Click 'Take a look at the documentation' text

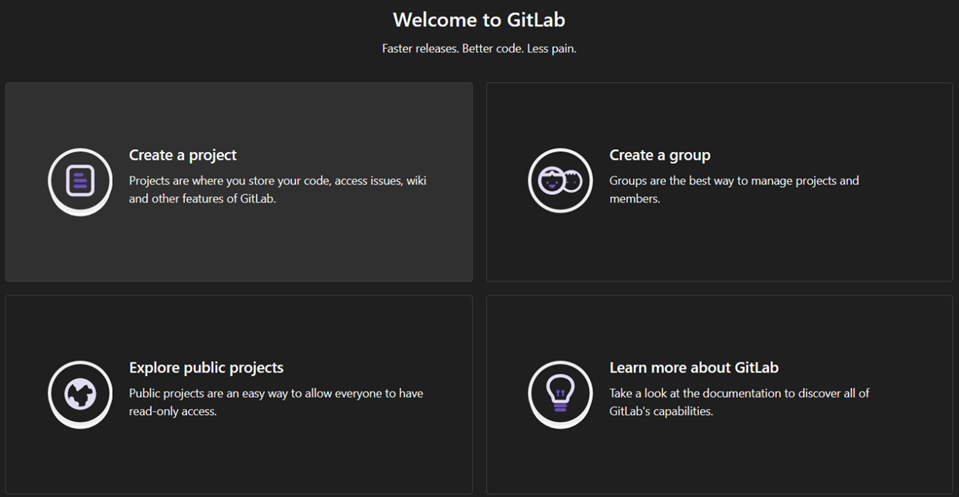tap(739, 393)
